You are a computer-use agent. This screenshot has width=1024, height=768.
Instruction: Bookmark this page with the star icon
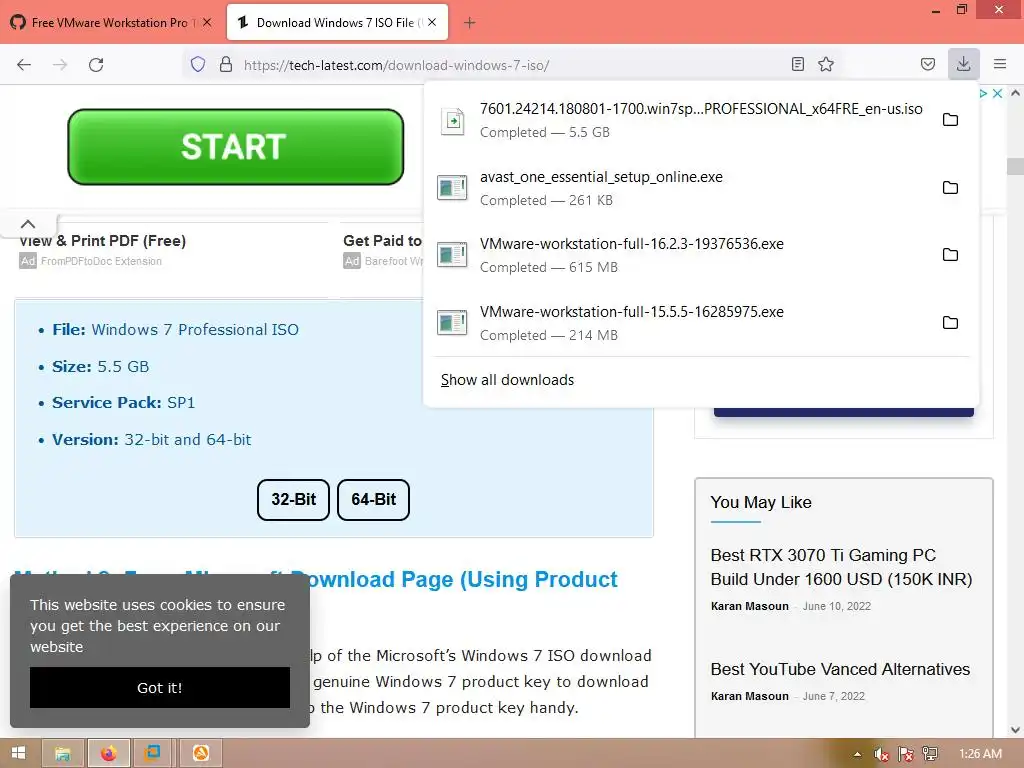826,64
